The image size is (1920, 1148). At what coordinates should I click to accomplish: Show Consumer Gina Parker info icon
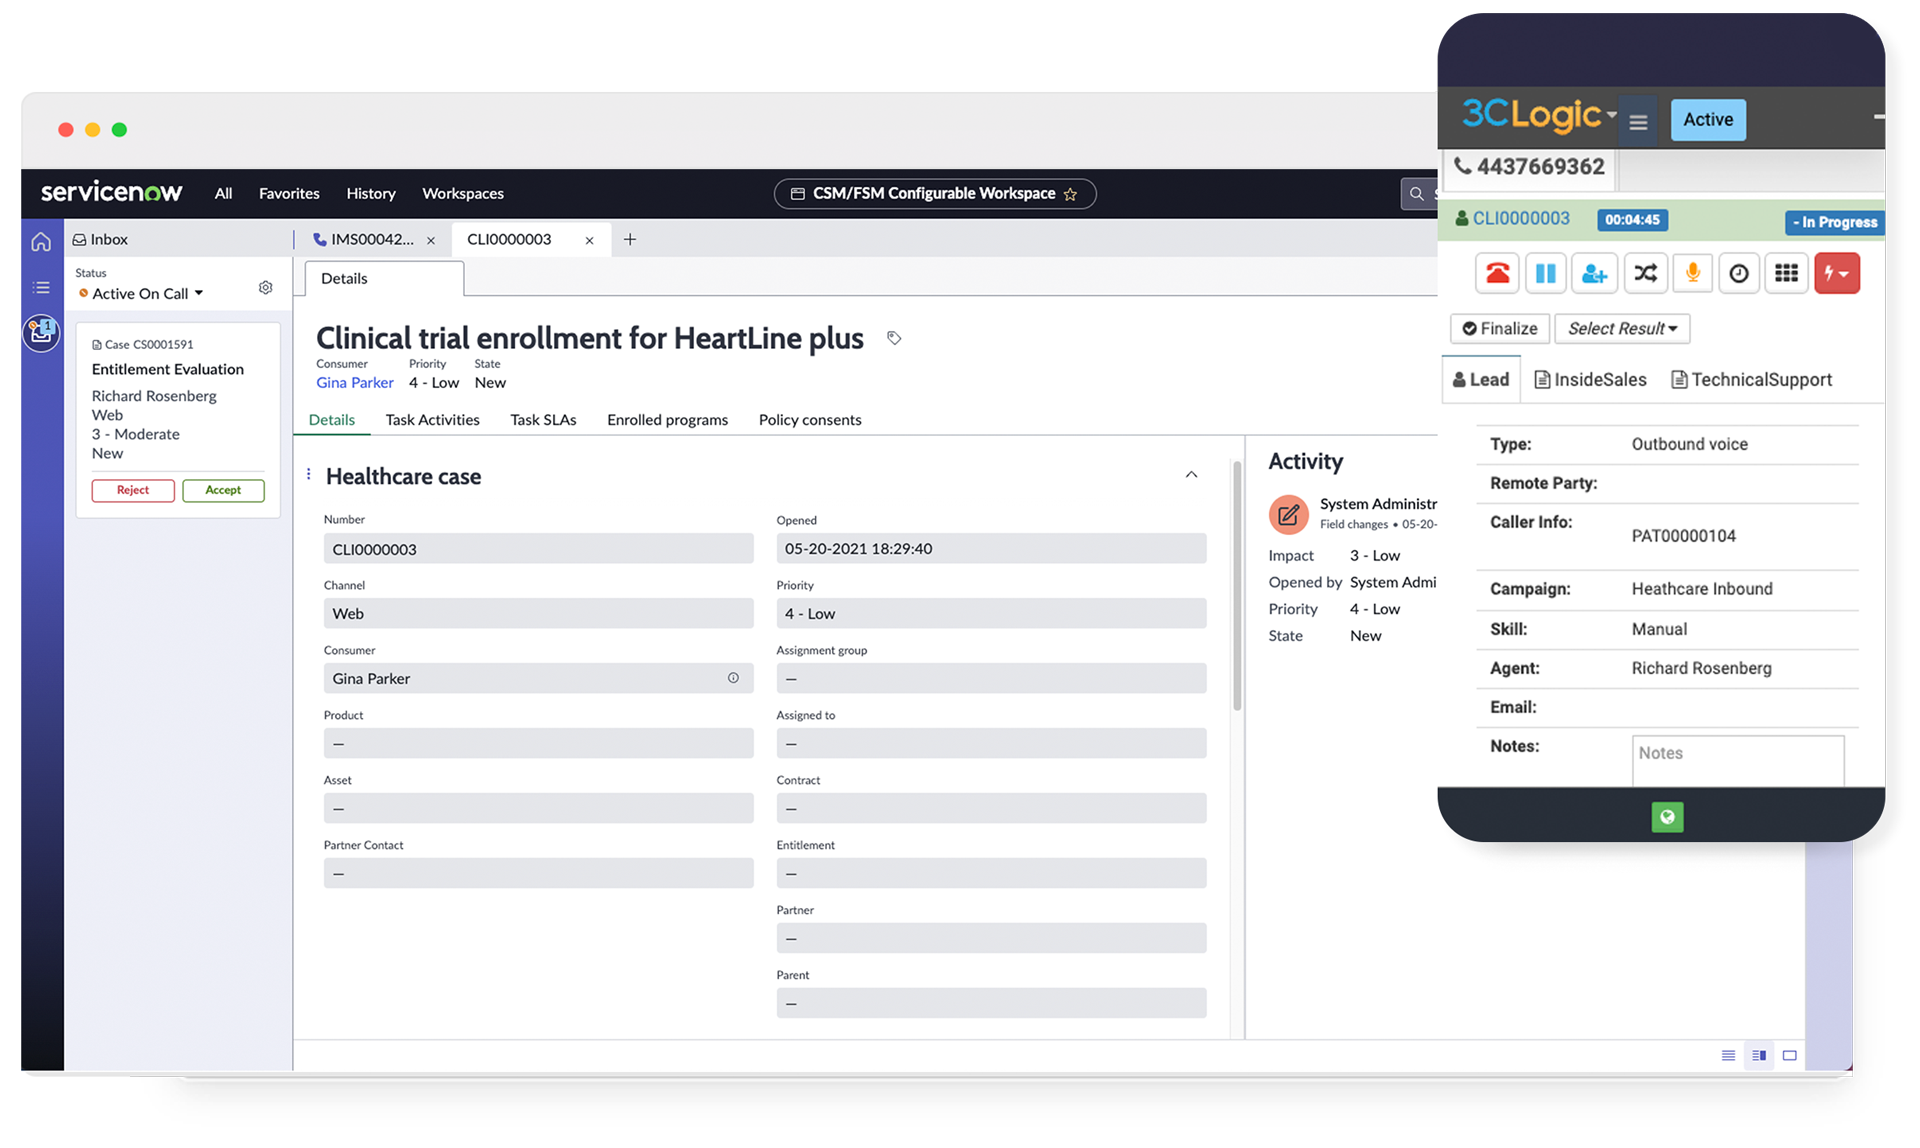click(x=733, y=678)
